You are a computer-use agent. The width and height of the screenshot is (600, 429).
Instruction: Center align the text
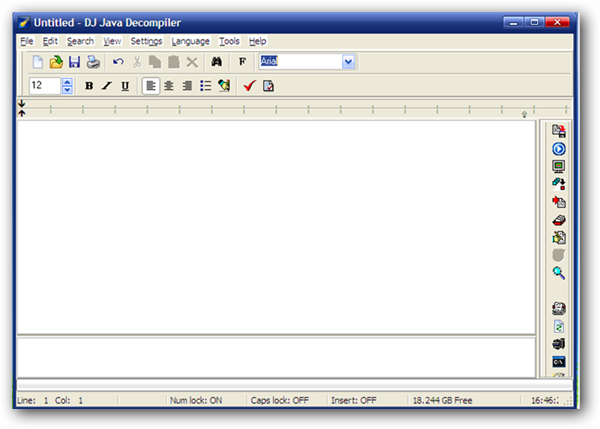click(169, 86)
